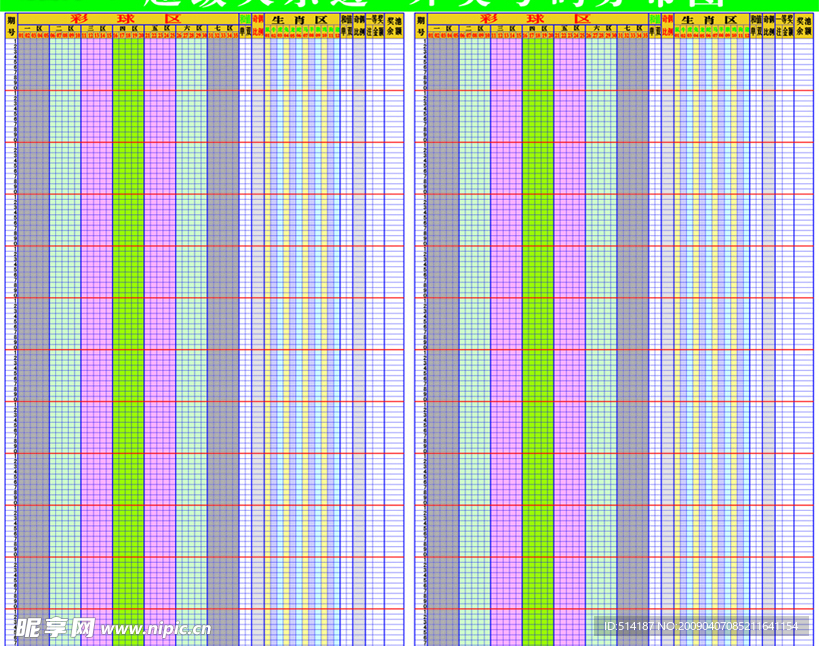
Task: Select 七区 header in right chart
Action: click(x=632, y=28)
